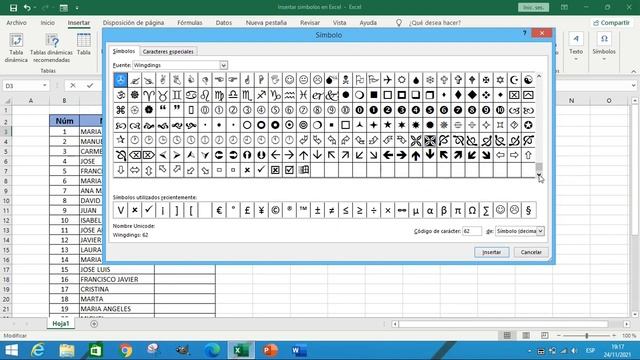Click the formula bar cancel X button
Image resolution: width=640 pixels, height=360 pixels.
click(x=73, y=85)
